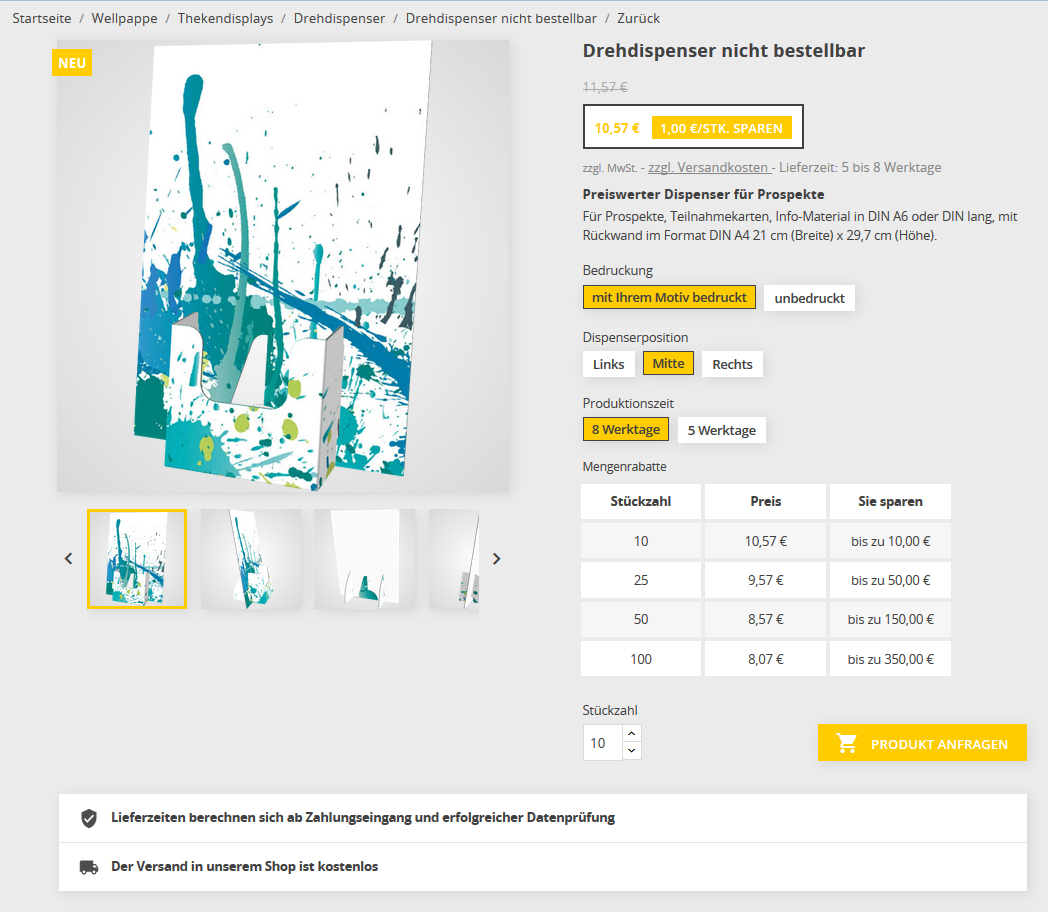Click the PRODUKT ANFRAGEN button
The image size is (1048, 912).
(x=922, y=743)
